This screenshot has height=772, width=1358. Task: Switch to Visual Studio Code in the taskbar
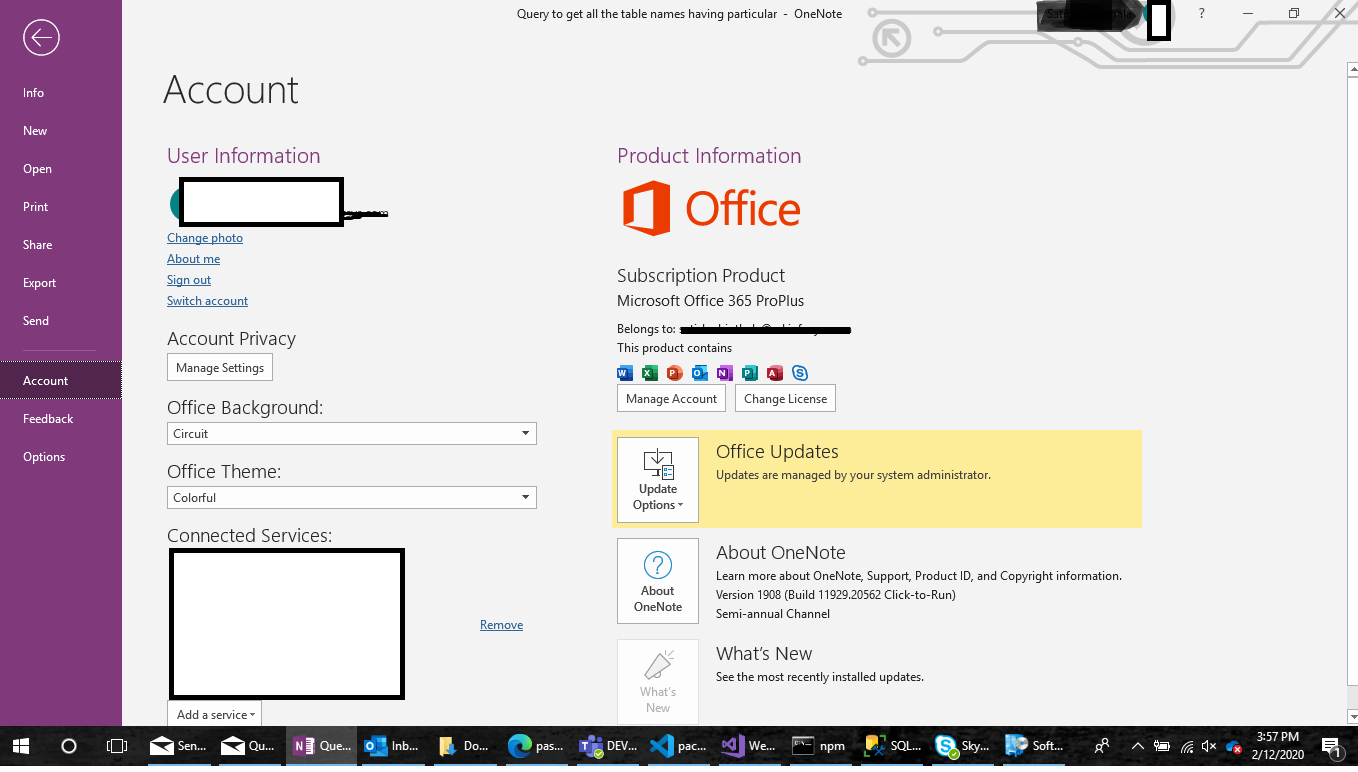click(678, 746)
